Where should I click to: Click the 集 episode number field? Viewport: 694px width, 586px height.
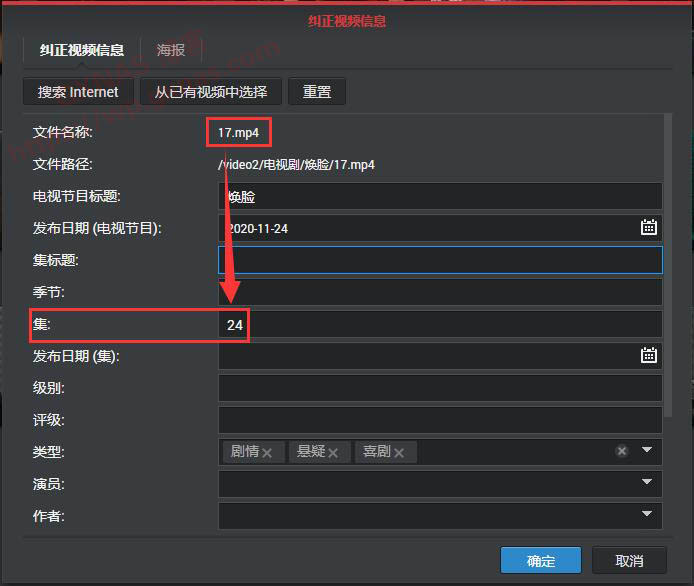coord(440,324)
